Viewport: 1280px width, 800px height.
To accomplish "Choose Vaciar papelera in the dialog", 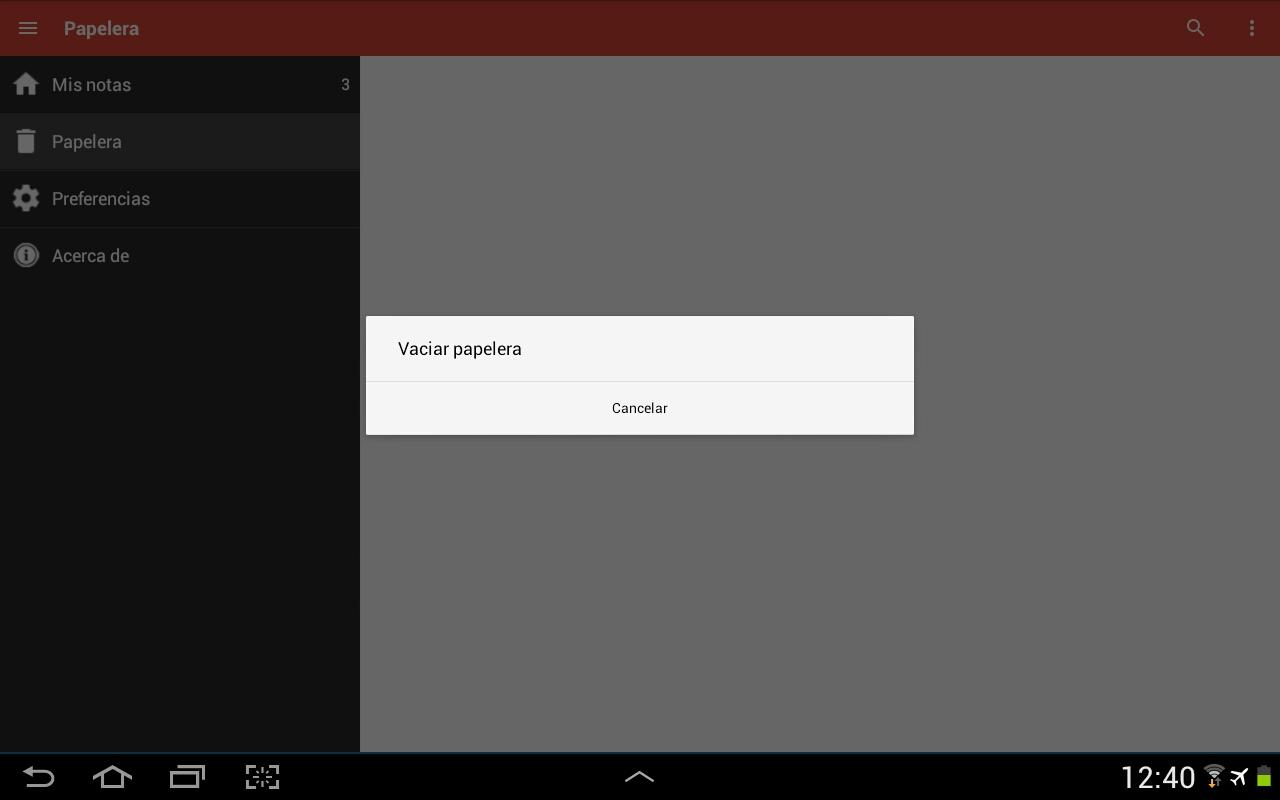I will (640, 349).
